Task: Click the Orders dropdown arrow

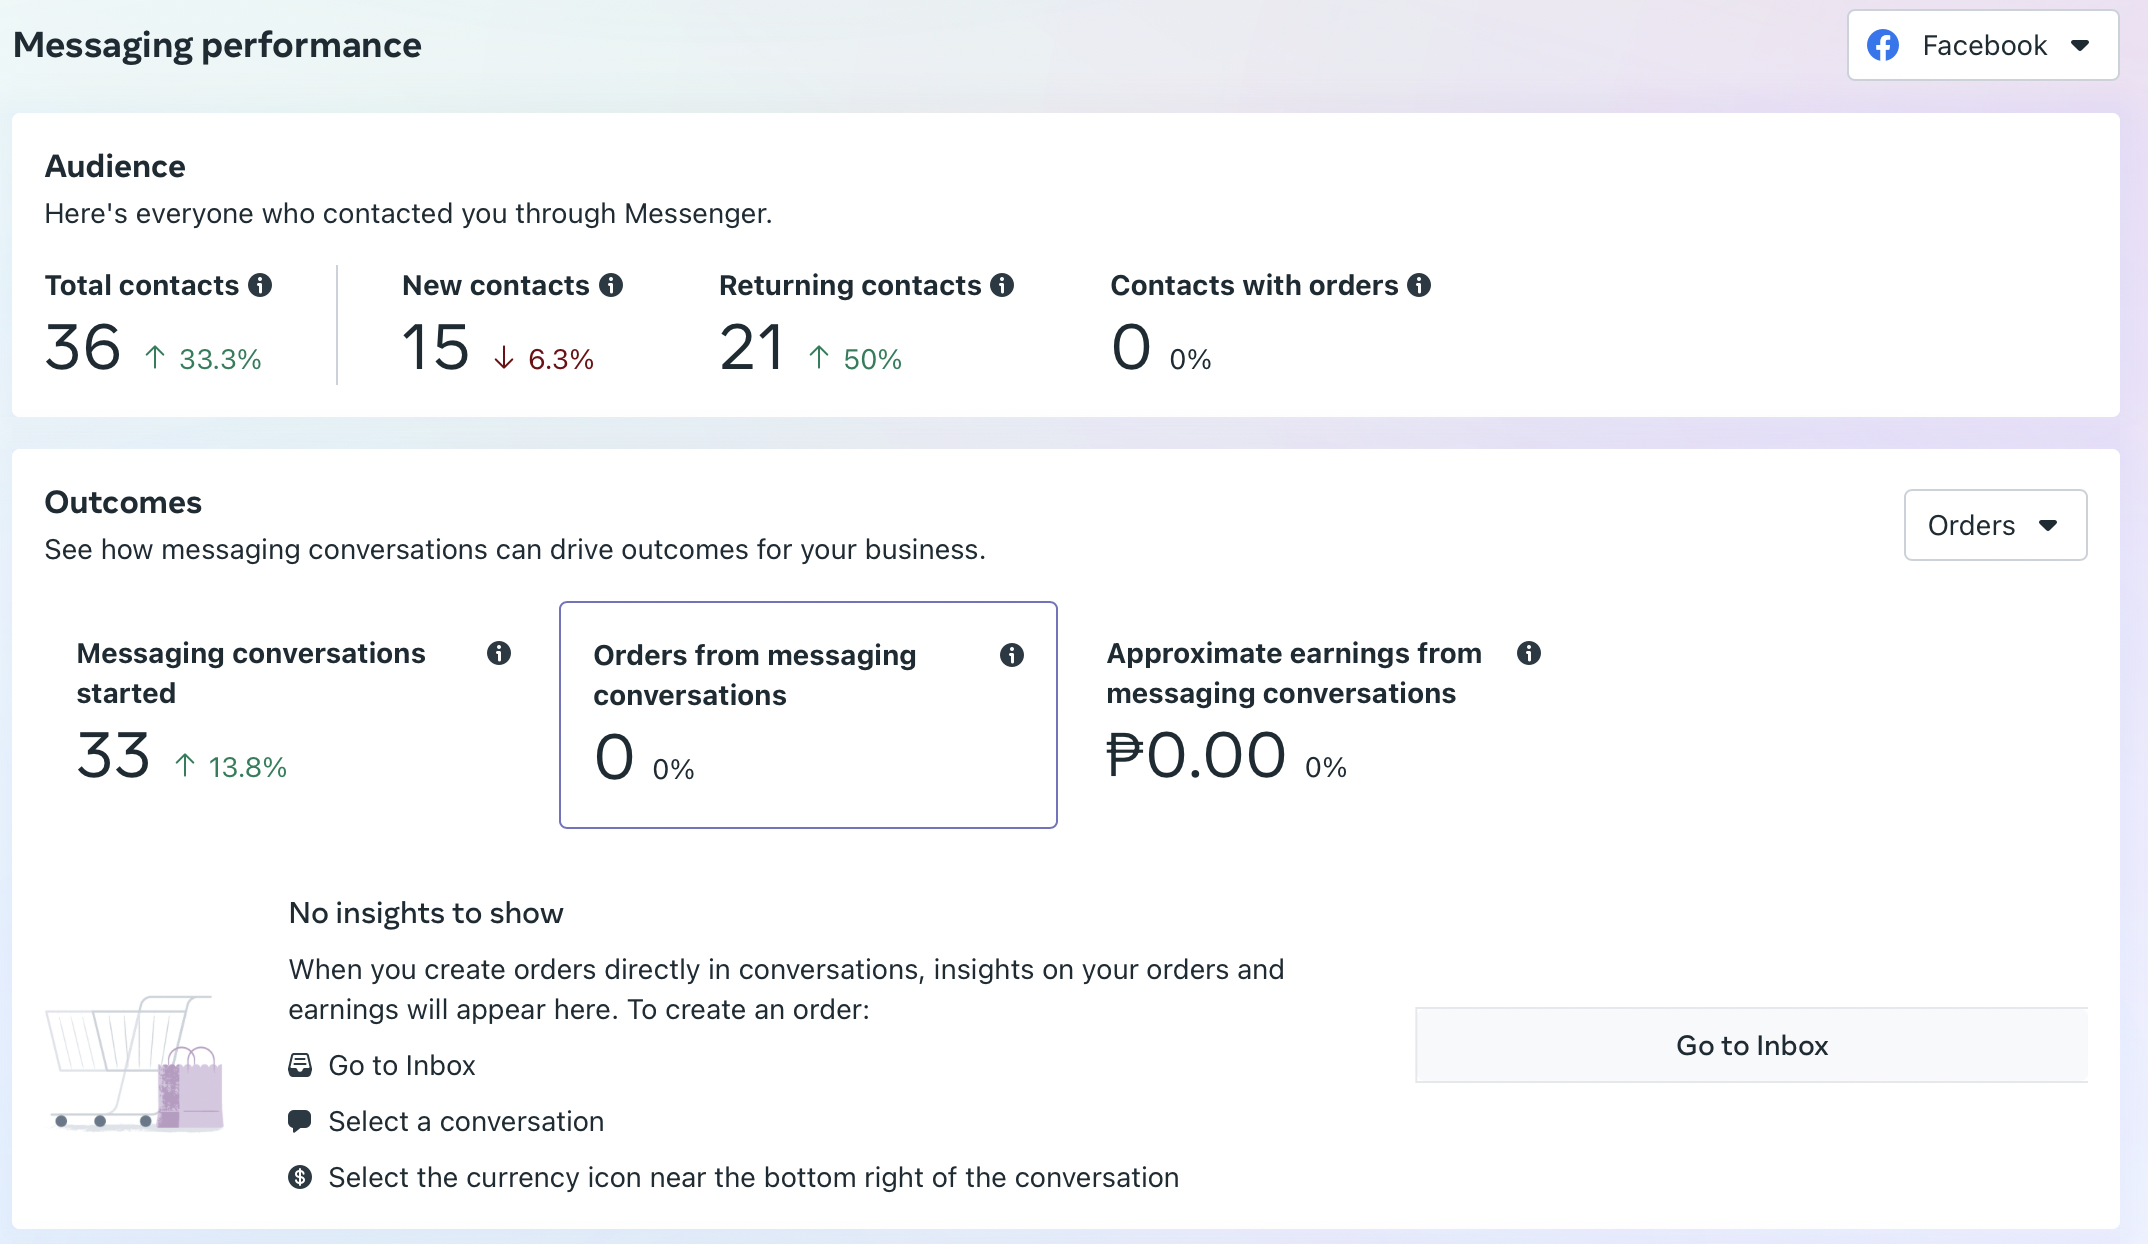Action: point(2048,525)
